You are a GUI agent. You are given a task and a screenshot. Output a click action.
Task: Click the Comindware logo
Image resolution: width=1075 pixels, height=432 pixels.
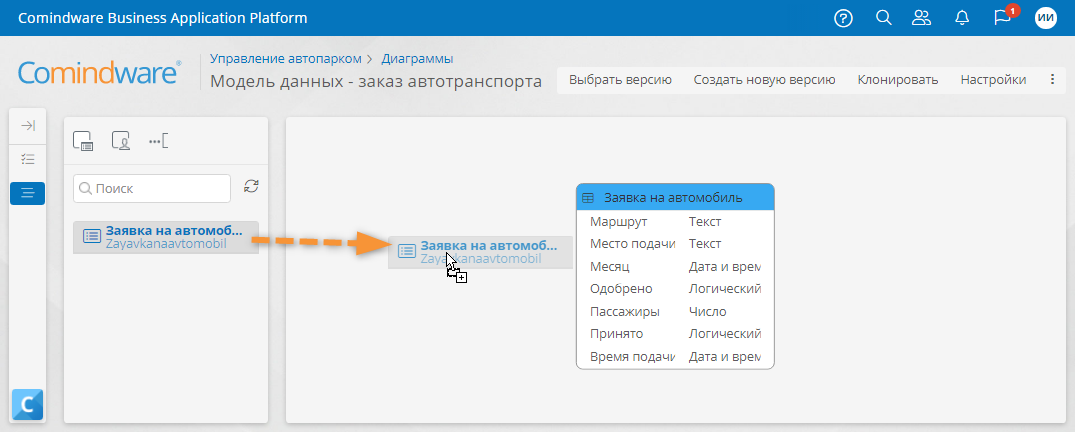[99, 73]
